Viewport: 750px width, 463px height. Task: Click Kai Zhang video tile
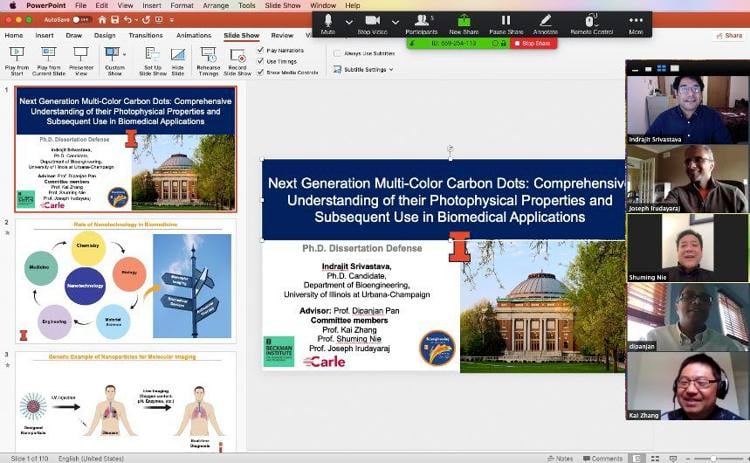point(687,386)
